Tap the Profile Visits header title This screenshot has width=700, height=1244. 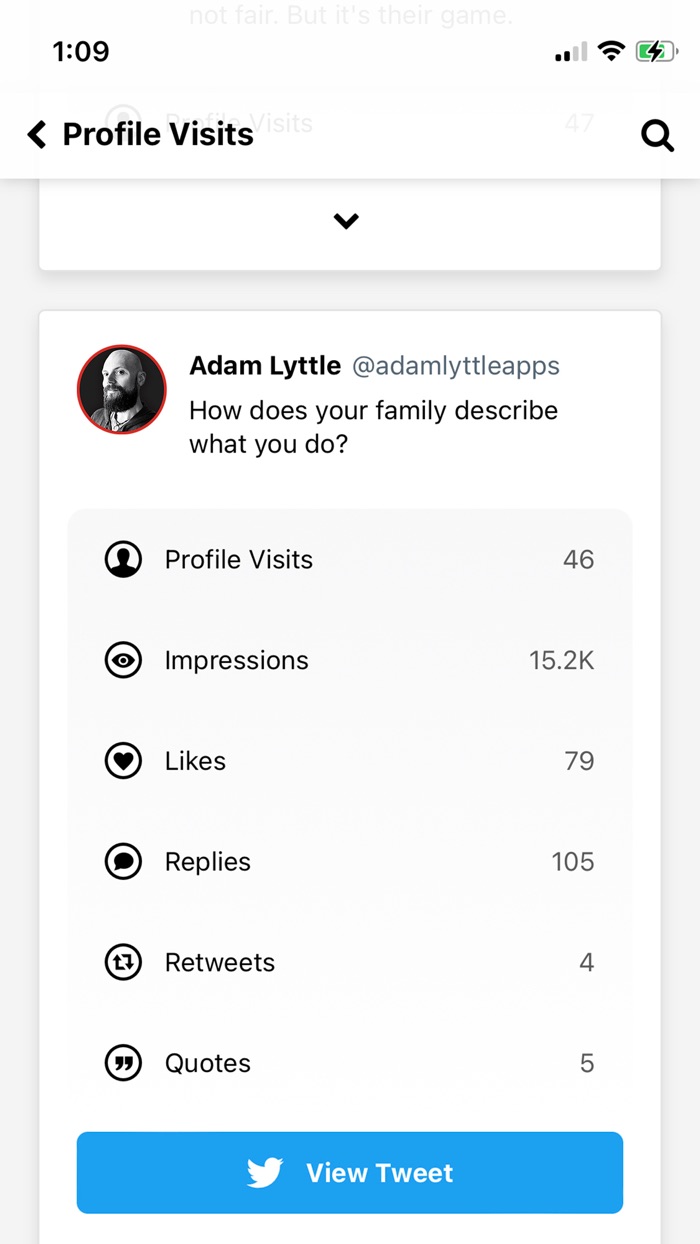tap(157, 133)
